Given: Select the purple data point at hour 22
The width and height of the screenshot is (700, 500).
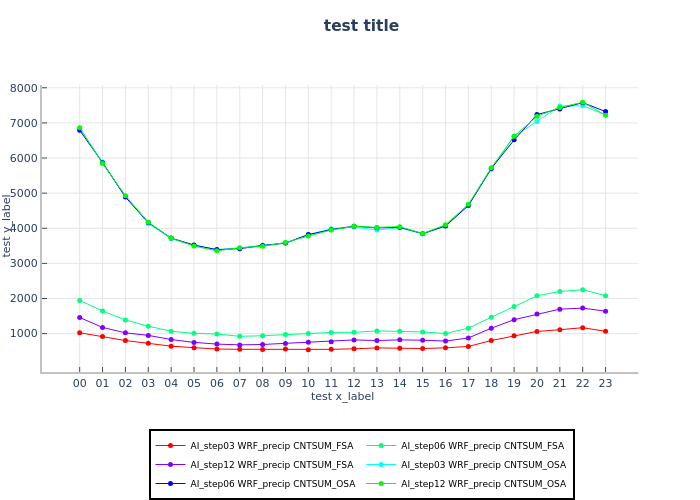Looking at the screenshot, I should tap(582, 308).
